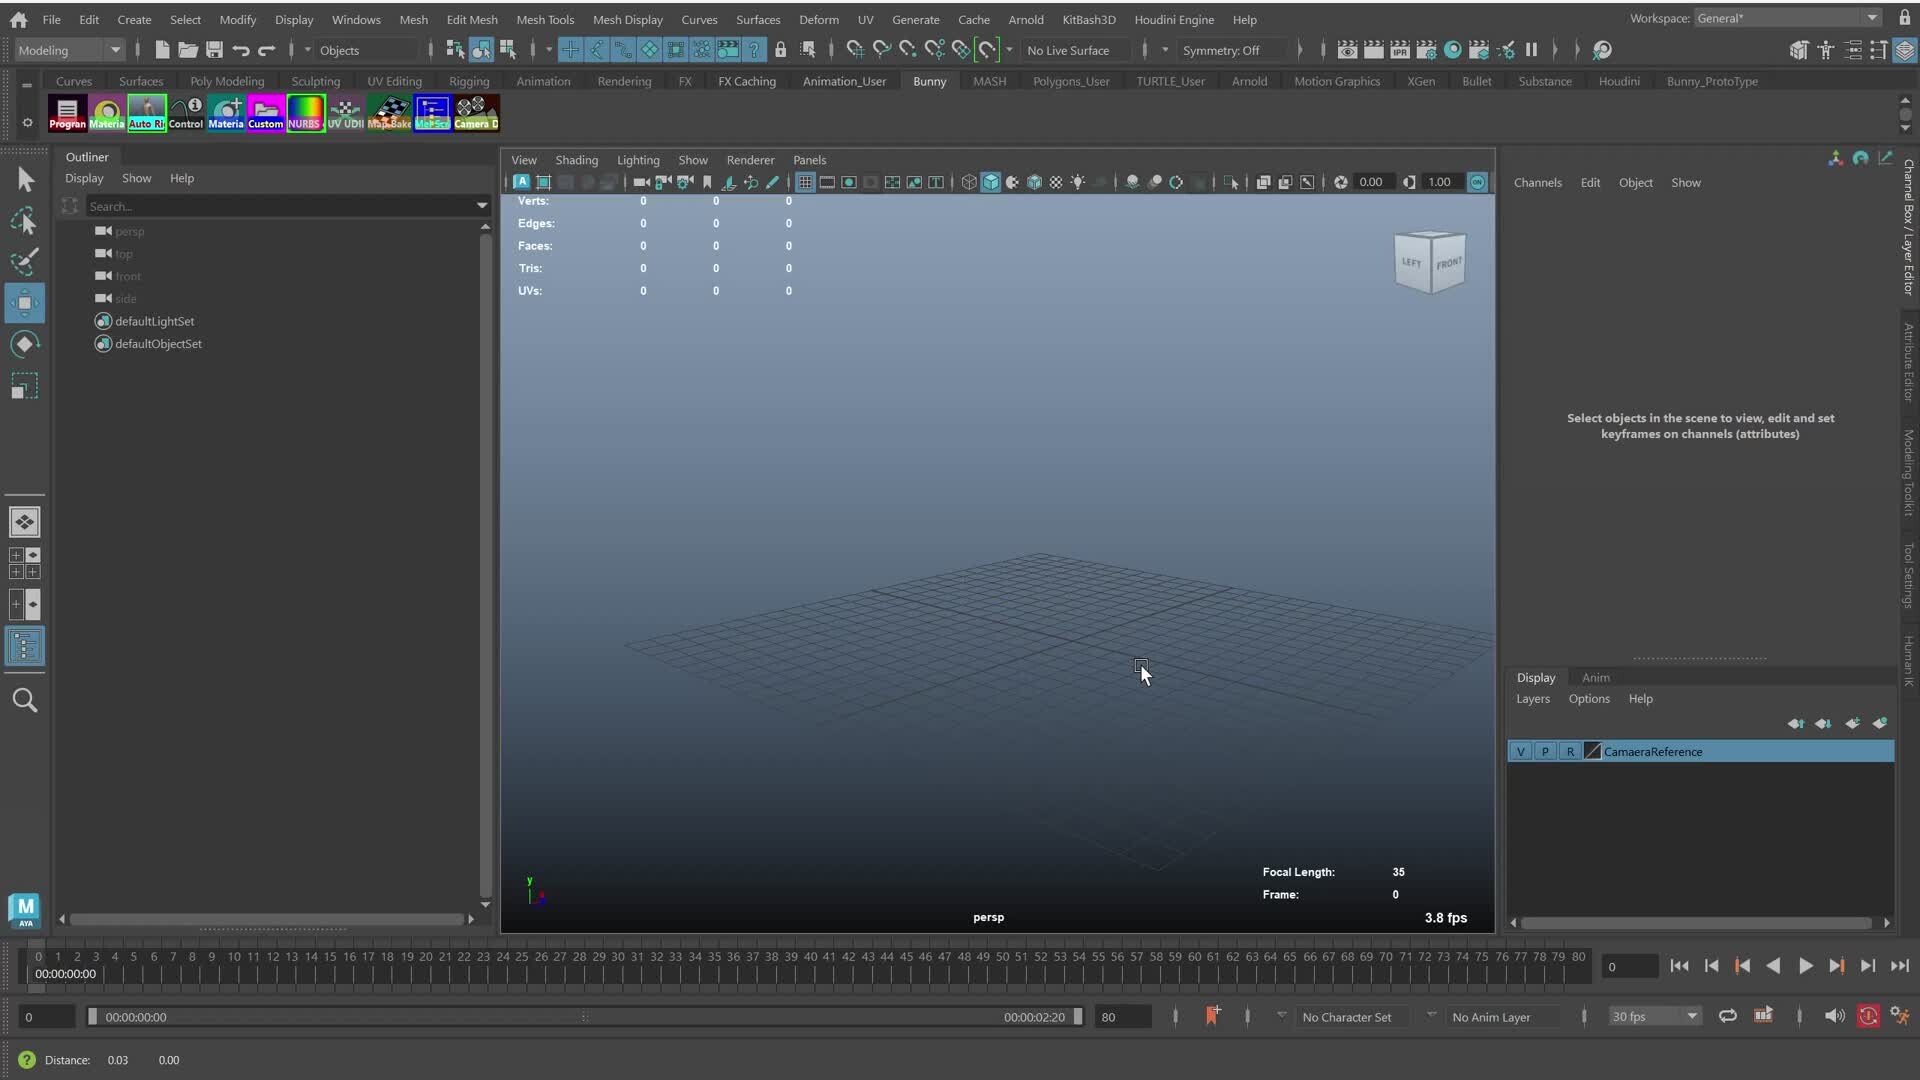
Task: Activate the Rotate tool
Action: click(24, 344)
